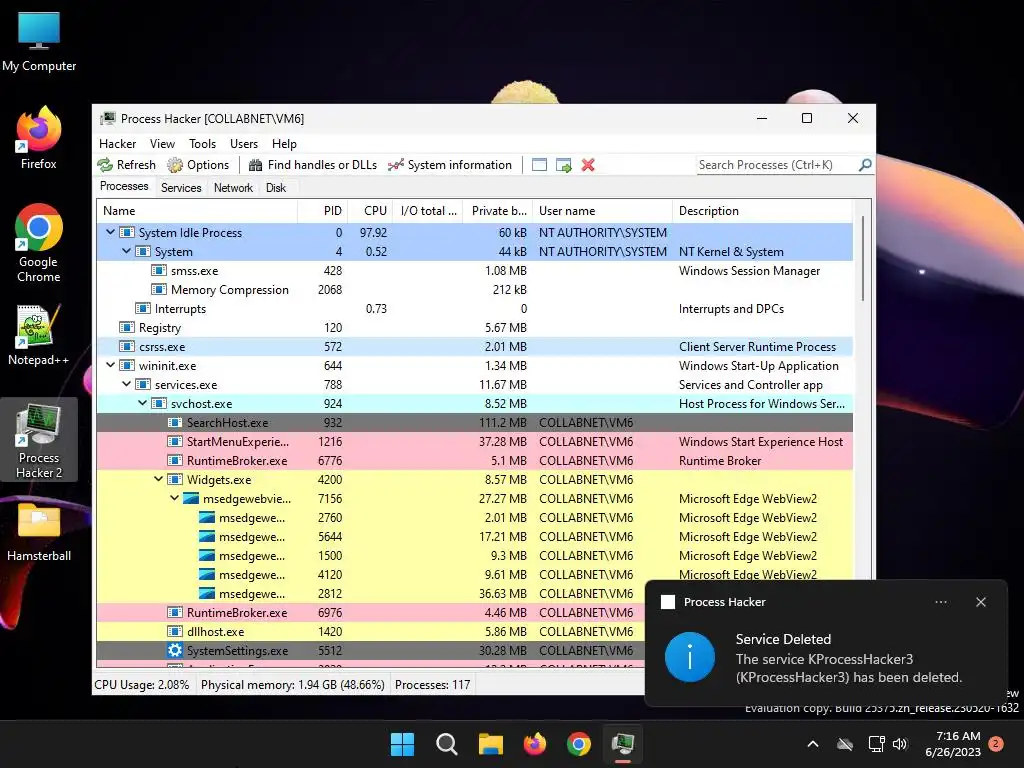Select RuntimeBroker.exe with PID 6776

[475, 460]
